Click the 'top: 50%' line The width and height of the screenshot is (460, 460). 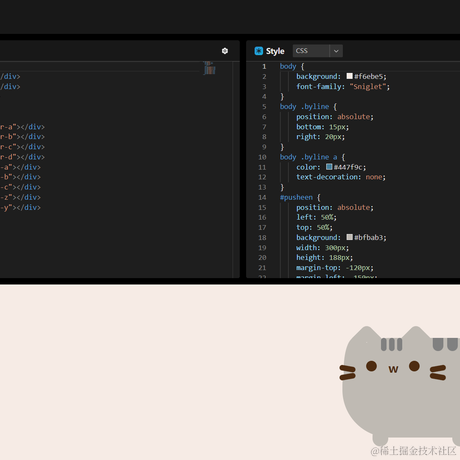[x=315, y=227]
